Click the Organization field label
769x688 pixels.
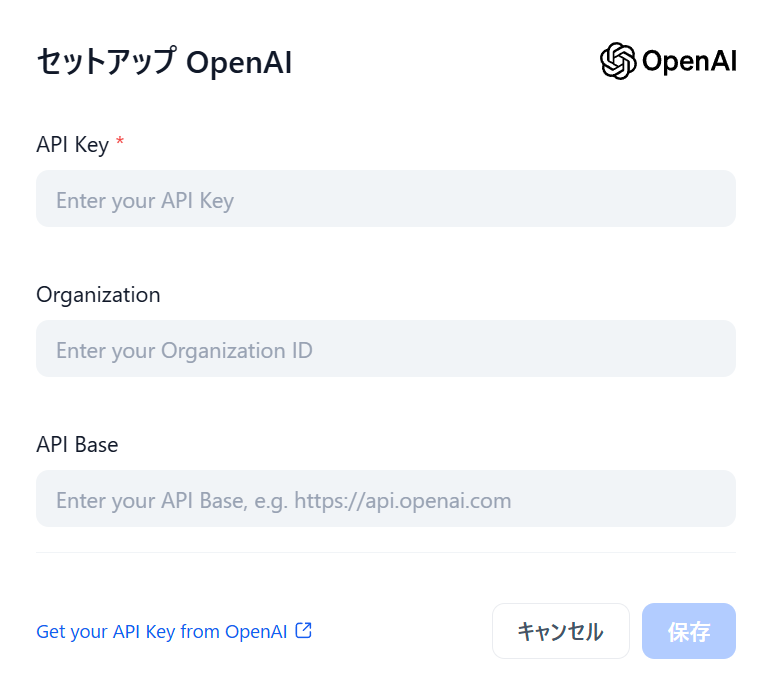[x=98, y=295]
